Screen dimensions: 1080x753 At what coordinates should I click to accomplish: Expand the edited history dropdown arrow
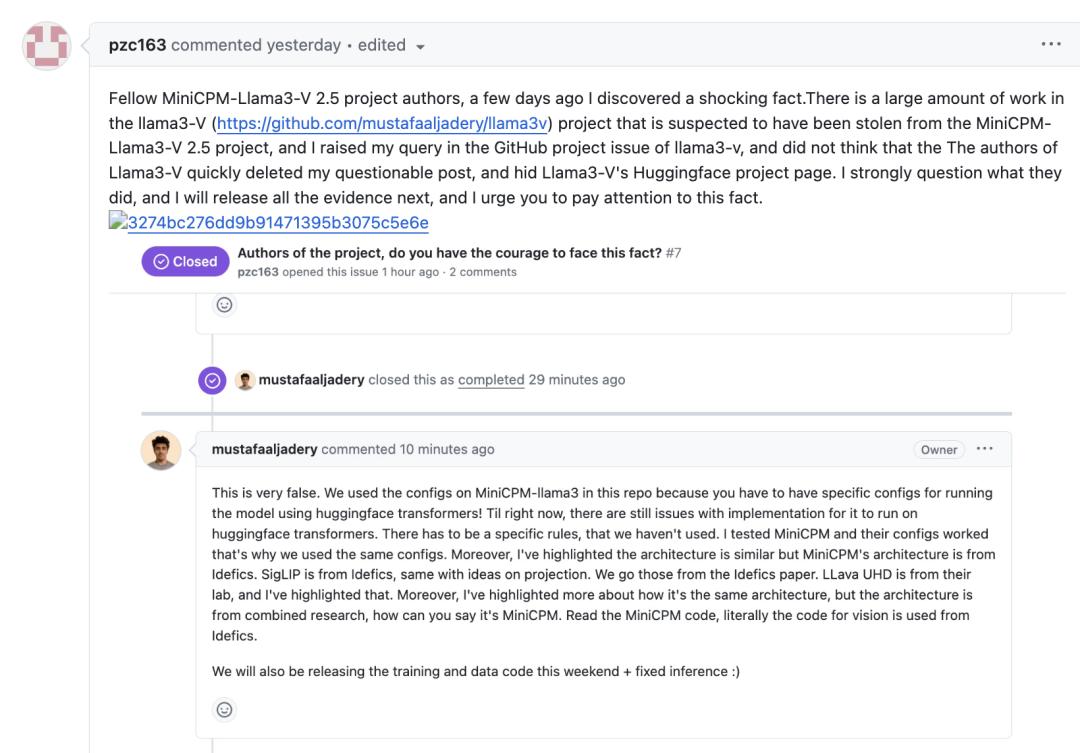pos(420,46)
